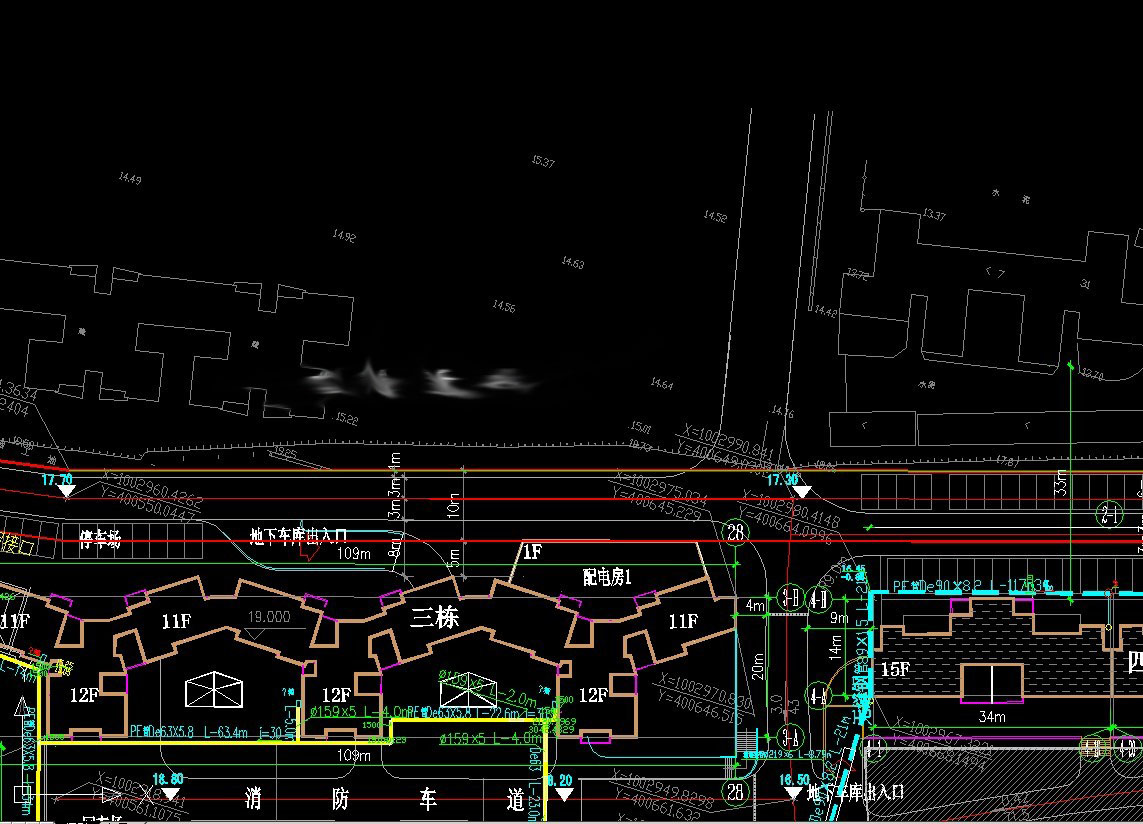Image resolution: width=1143 pixels, height=824 pixels.
Task: Select the 1F label above 配电房1
Action: [x=532, y=551]
